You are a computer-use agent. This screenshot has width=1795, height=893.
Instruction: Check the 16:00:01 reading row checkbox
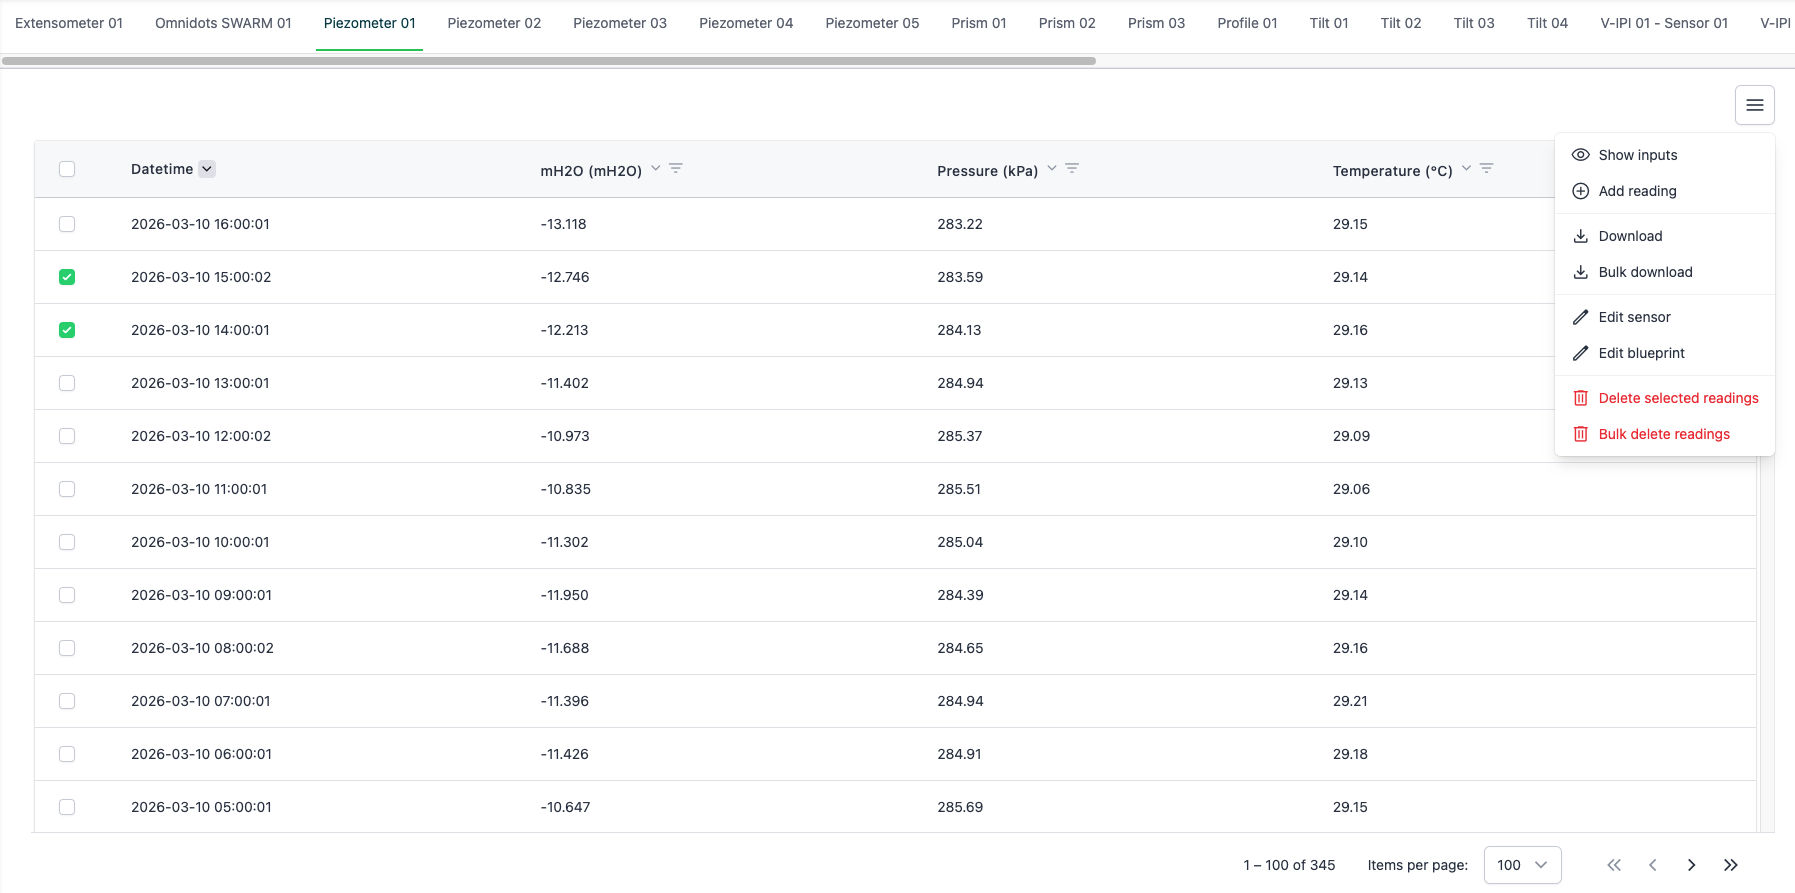(67, 224)
